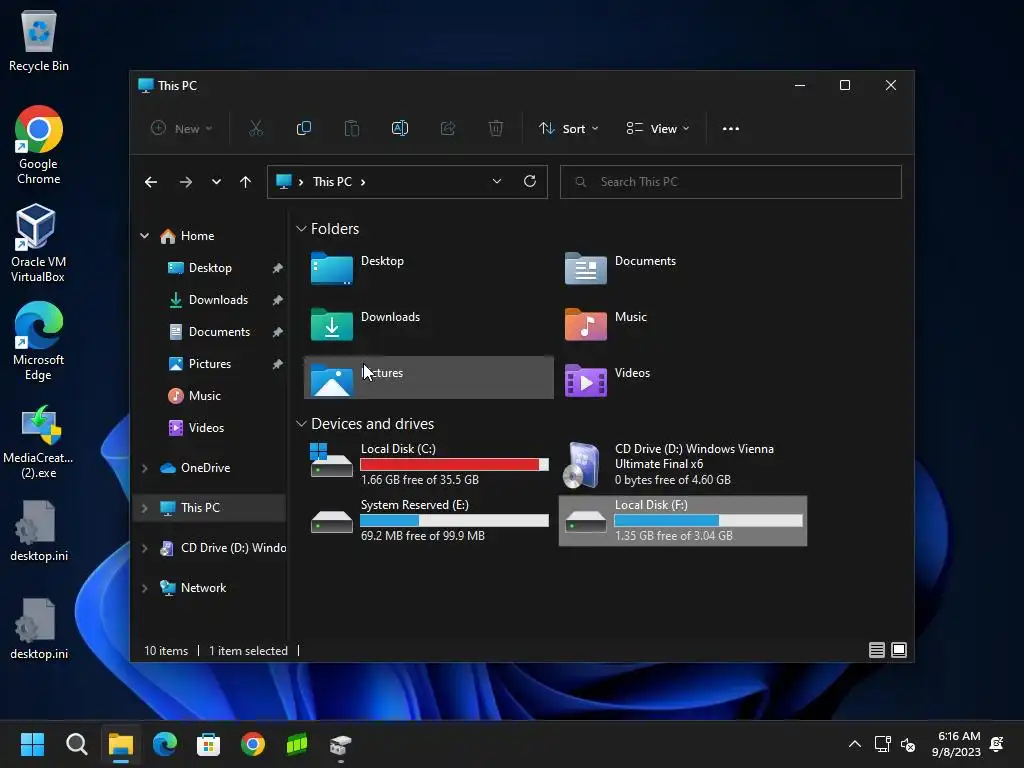
Task: Select System Reserved (E:) drive
Action: click(x=428, y=520)
